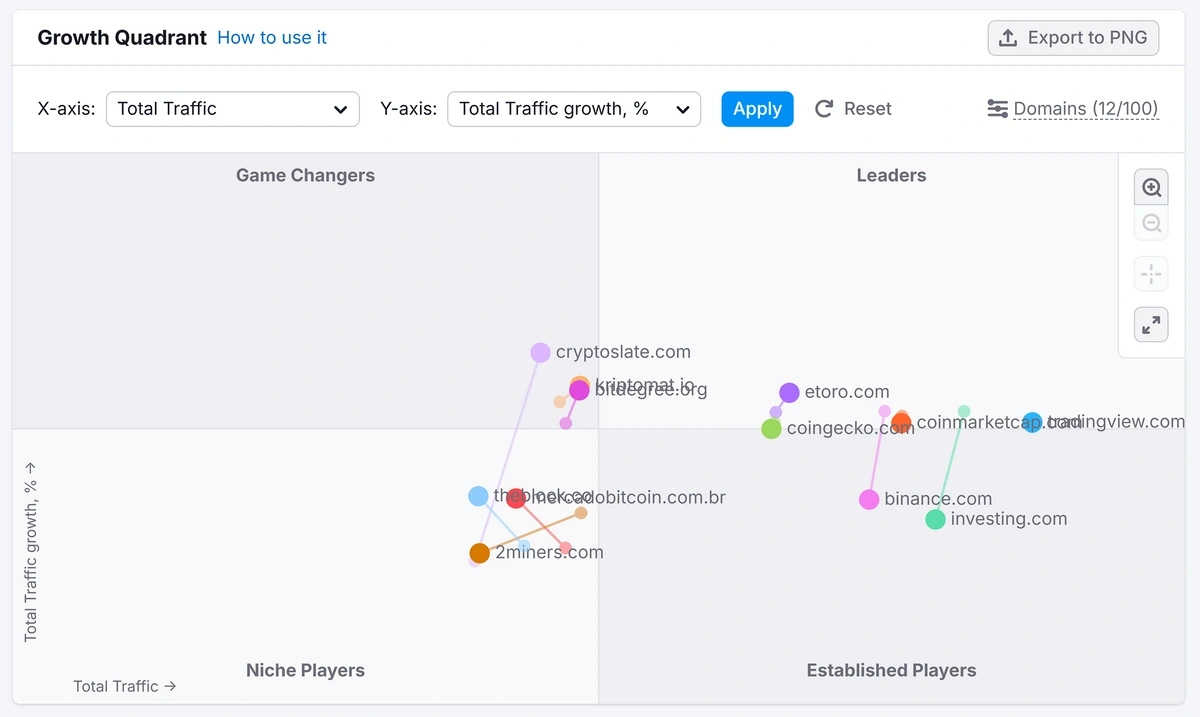
Task: Open the Domains (12/100) selector
Action: point(1073,109)
